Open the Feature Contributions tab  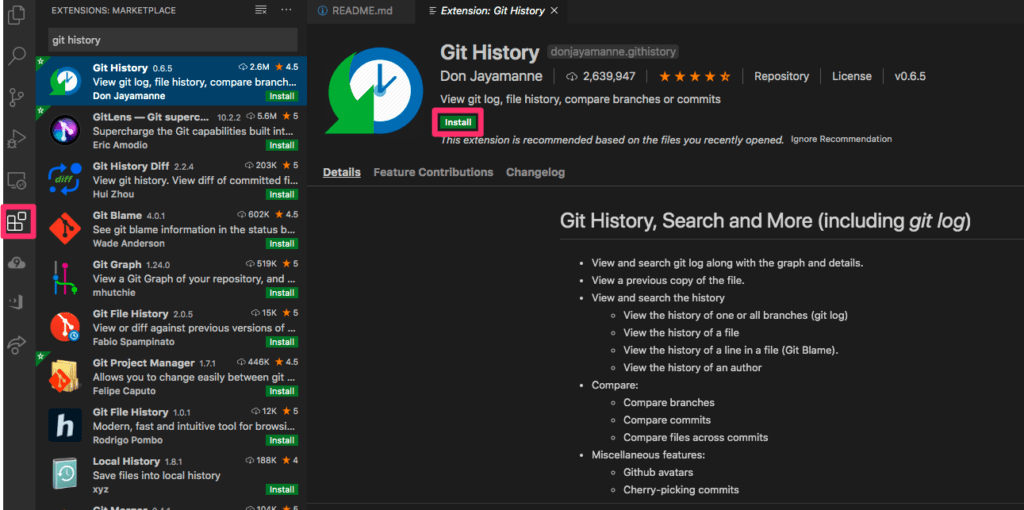433,172
